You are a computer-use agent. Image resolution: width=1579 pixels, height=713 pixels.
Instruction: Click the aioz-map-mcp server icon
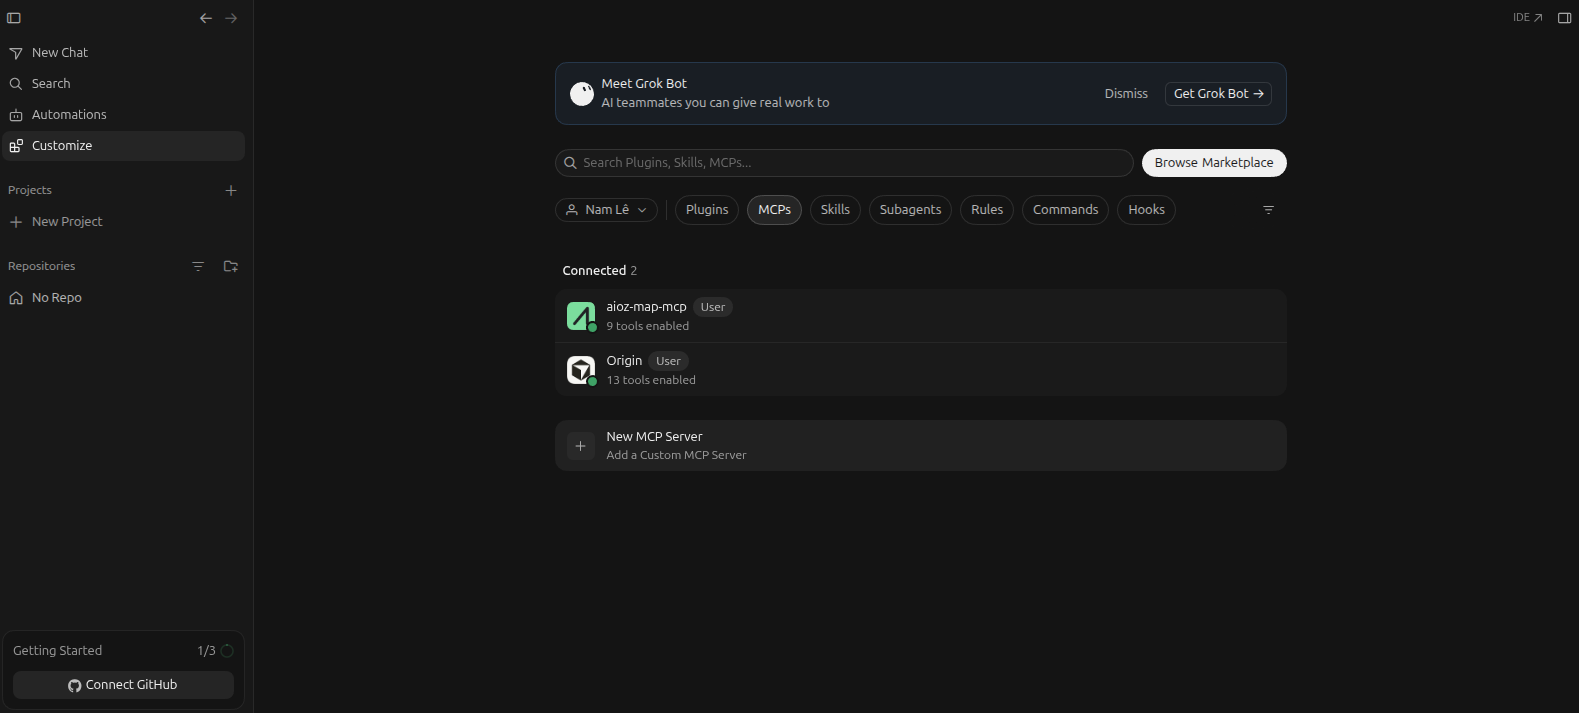pyautogui.click(x=581, y=316)
